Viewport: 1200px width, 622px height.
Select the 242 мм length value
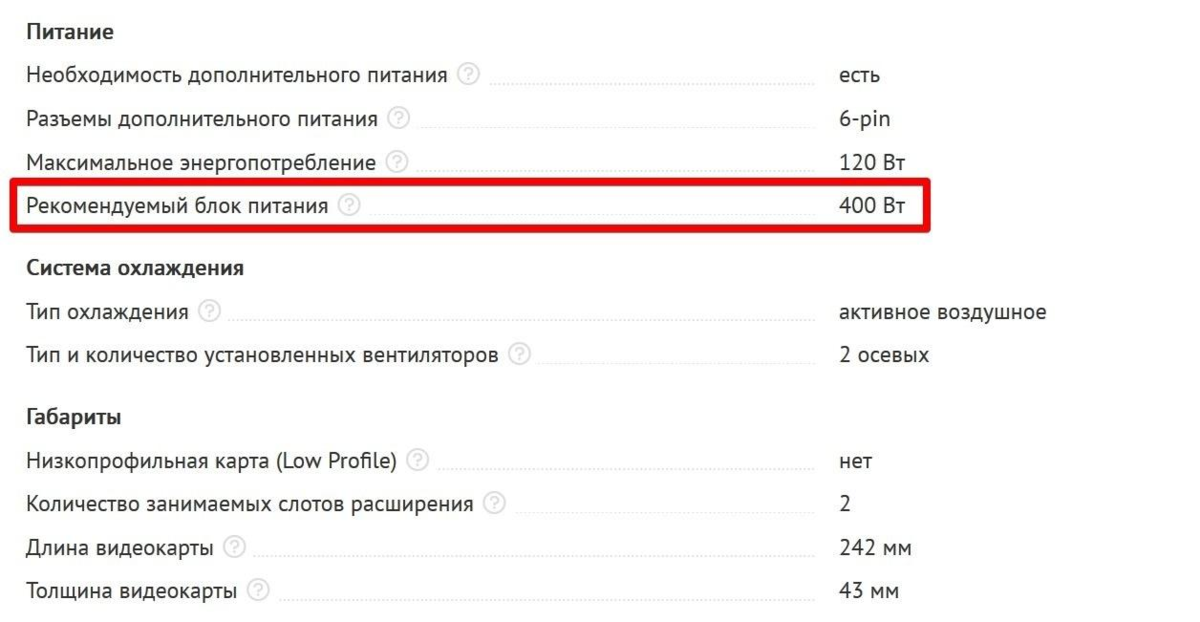tap(876, 548)
